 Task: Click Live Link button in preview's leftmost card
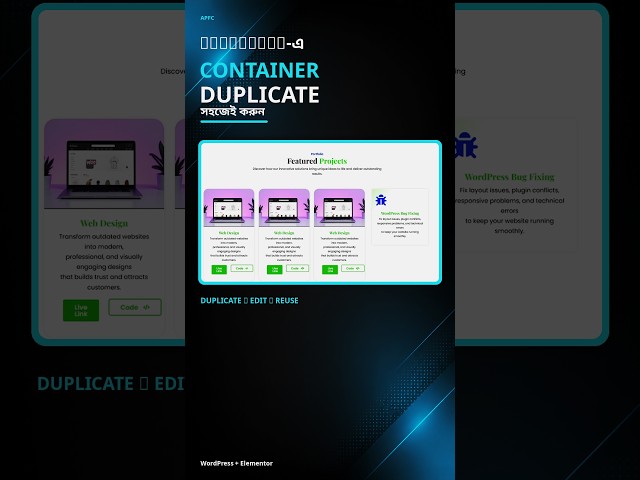(219, 270)
